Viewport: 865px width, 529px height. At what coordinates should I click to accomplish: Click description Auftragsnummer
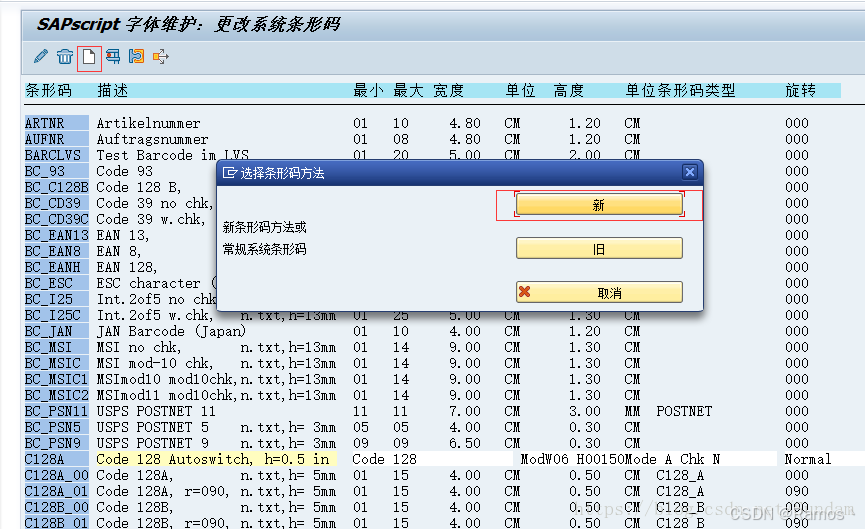click(x=152, y=138)
